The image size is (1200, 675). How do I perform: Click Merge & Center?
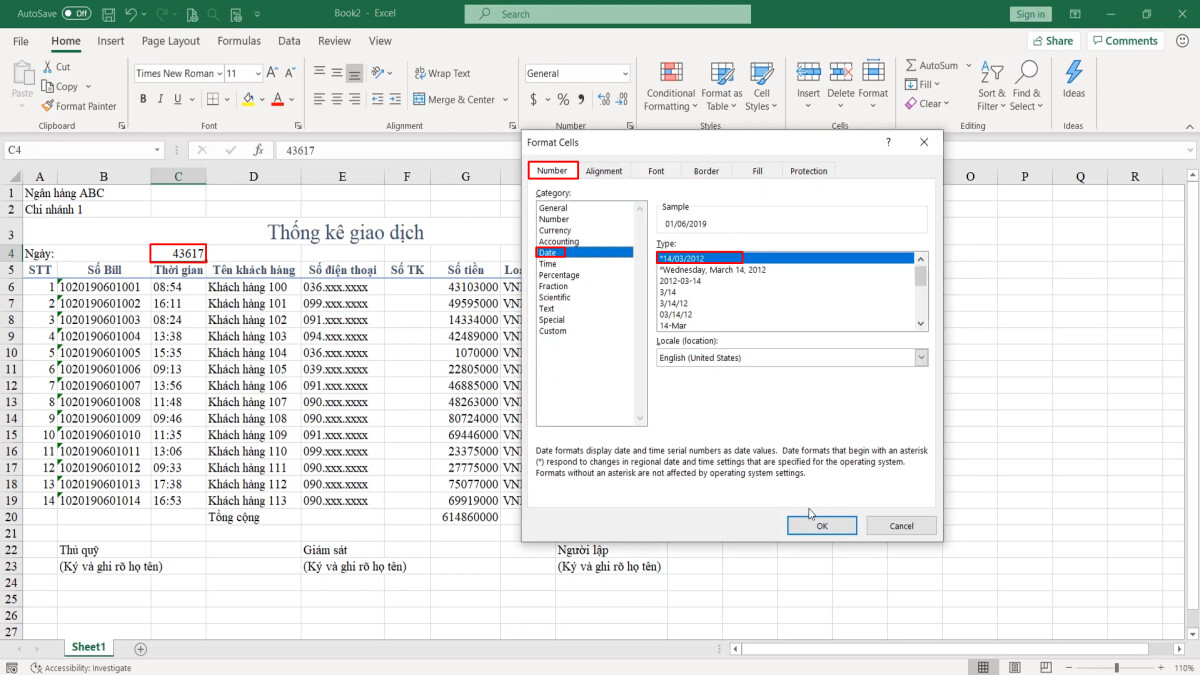(455, 99)
